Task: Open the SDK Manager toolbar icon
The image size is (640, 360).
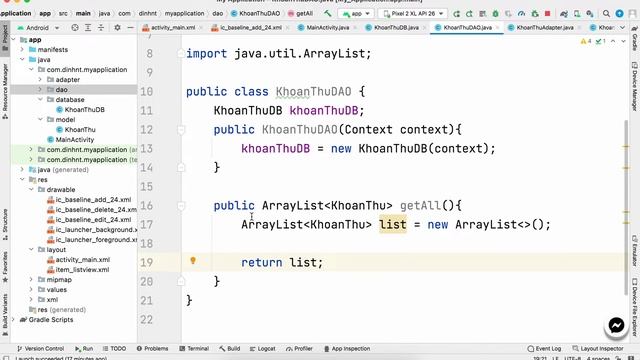Action: pyautogui.click(x=590, y=13)
